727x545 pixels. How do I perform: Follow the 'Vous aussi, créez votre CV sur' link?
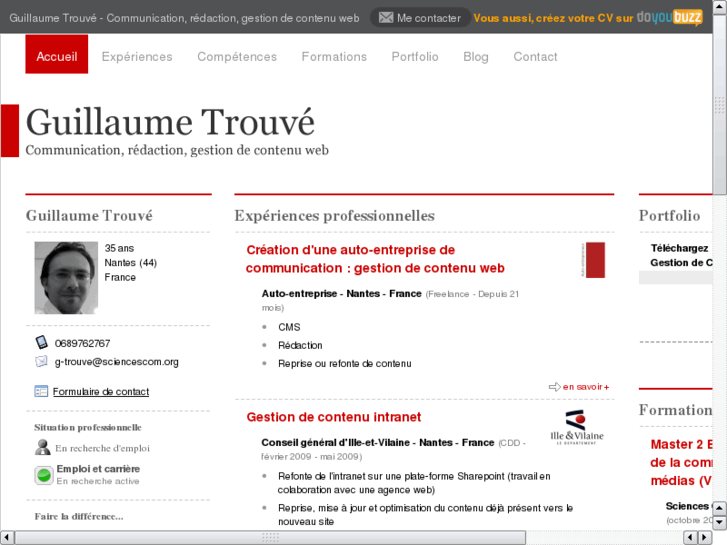(x=553, y=18)
